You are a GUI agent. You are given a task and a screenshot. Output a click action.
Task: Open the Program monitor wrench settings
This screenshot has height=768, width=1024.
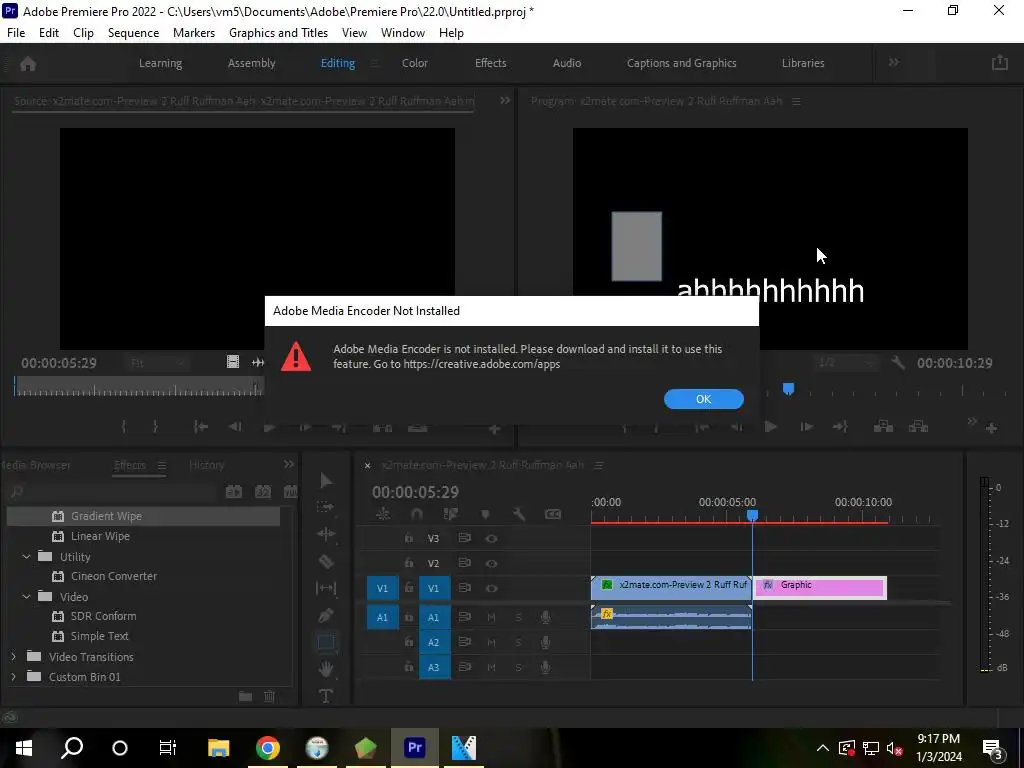click(898, 362)
